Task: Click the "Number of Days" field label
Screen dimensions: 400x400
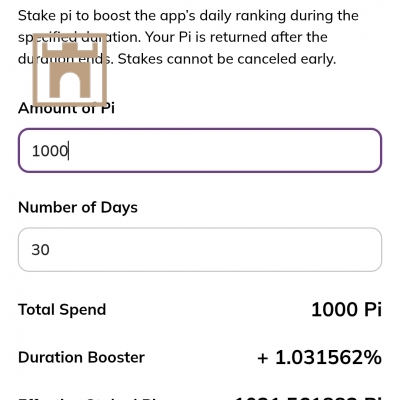Action: point(78,208)
